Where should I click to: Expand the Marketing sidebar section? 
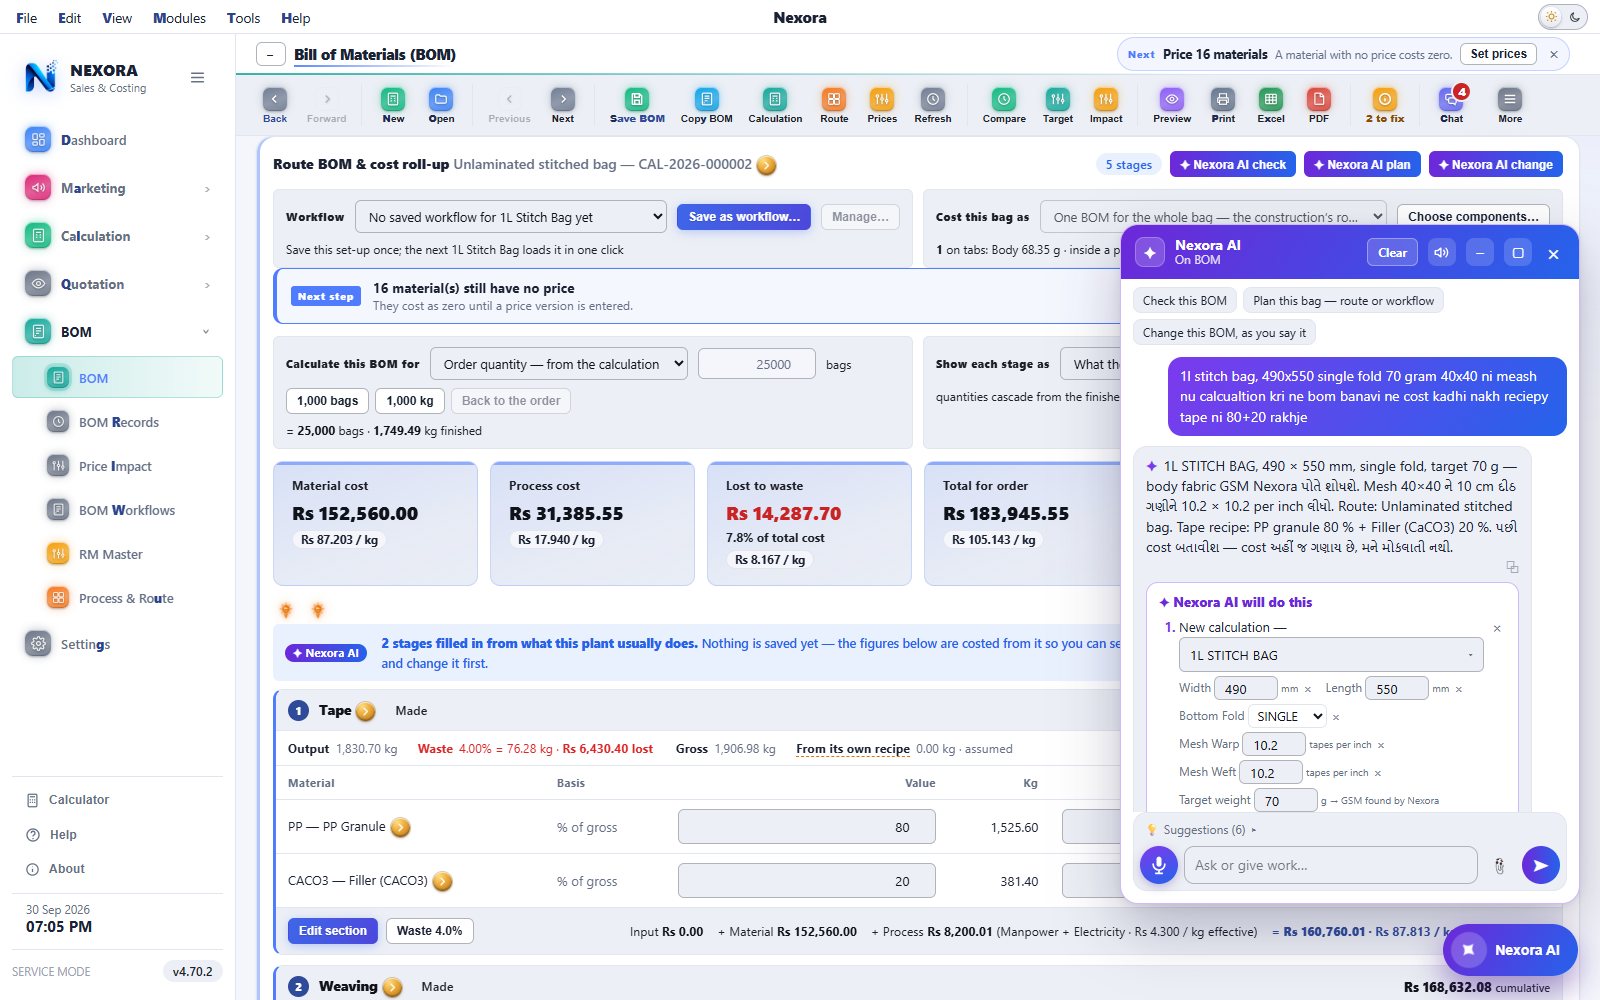[x=118, y=188]
